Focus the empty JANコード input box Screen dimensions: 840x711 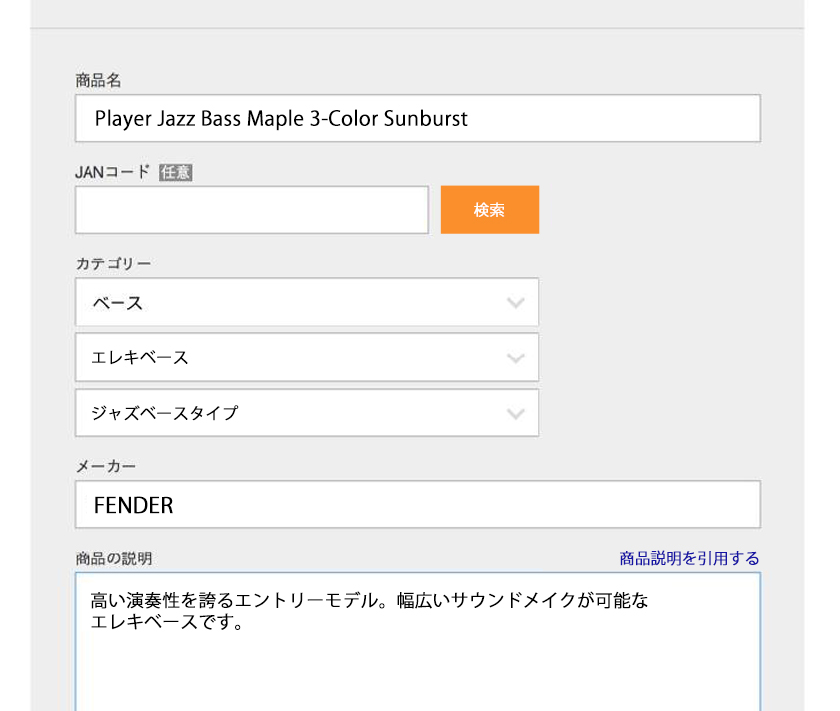coord(251,210)
